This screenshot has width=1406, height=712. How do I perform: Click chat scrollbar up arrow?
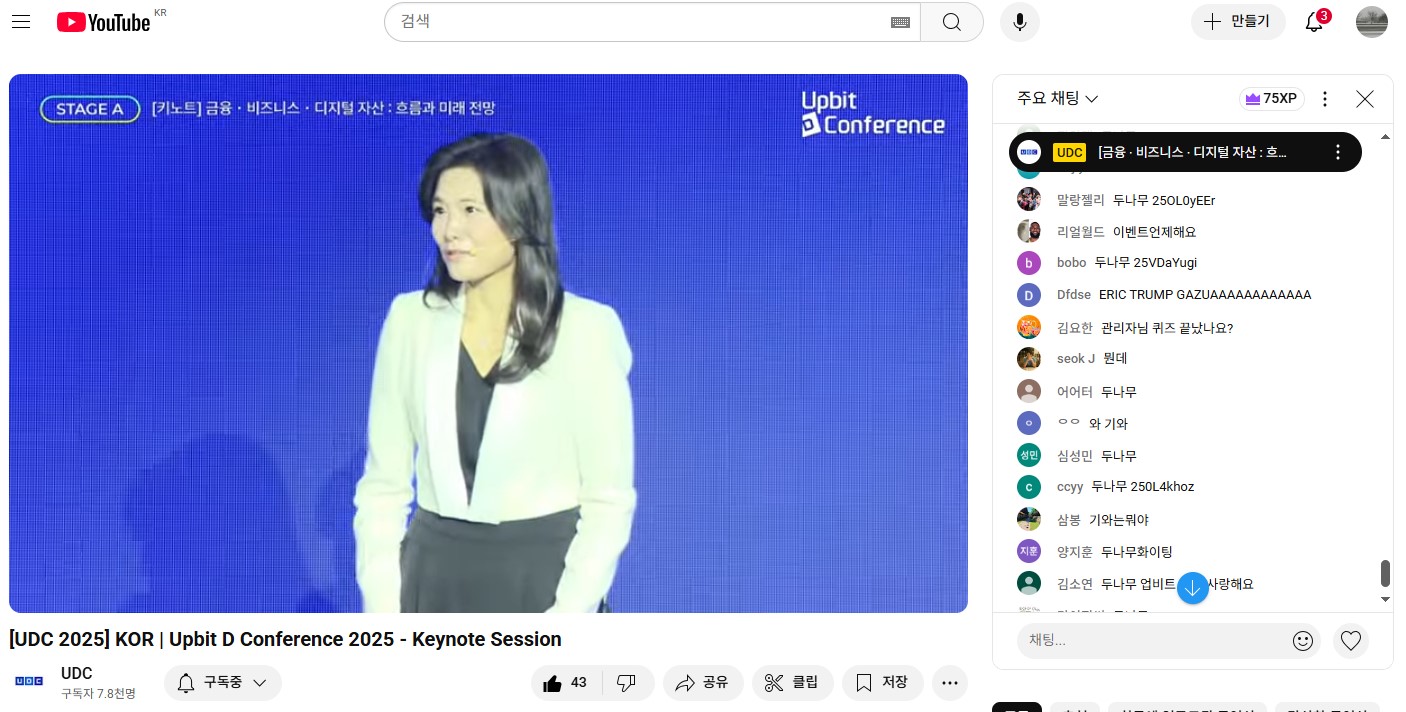[1385, 137]
